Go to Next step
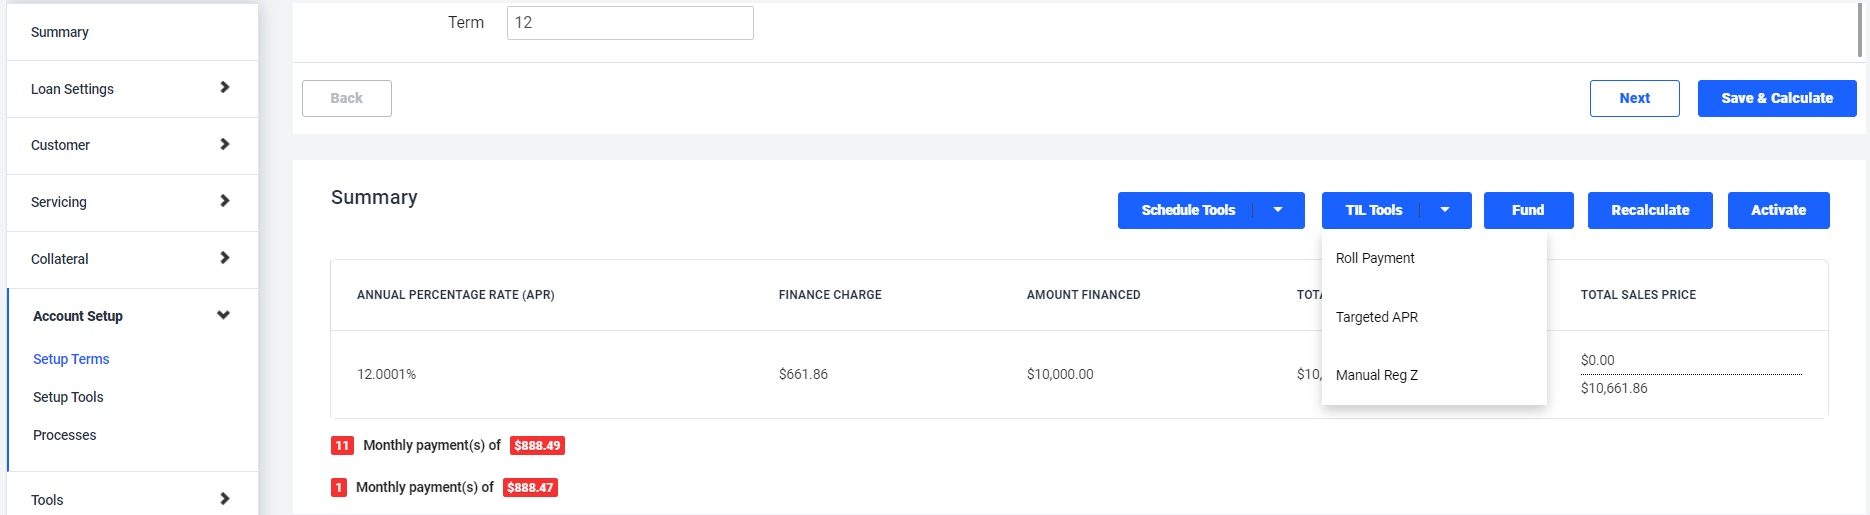The width and height of the screenshot is (1870, 515). point(1634,98)
